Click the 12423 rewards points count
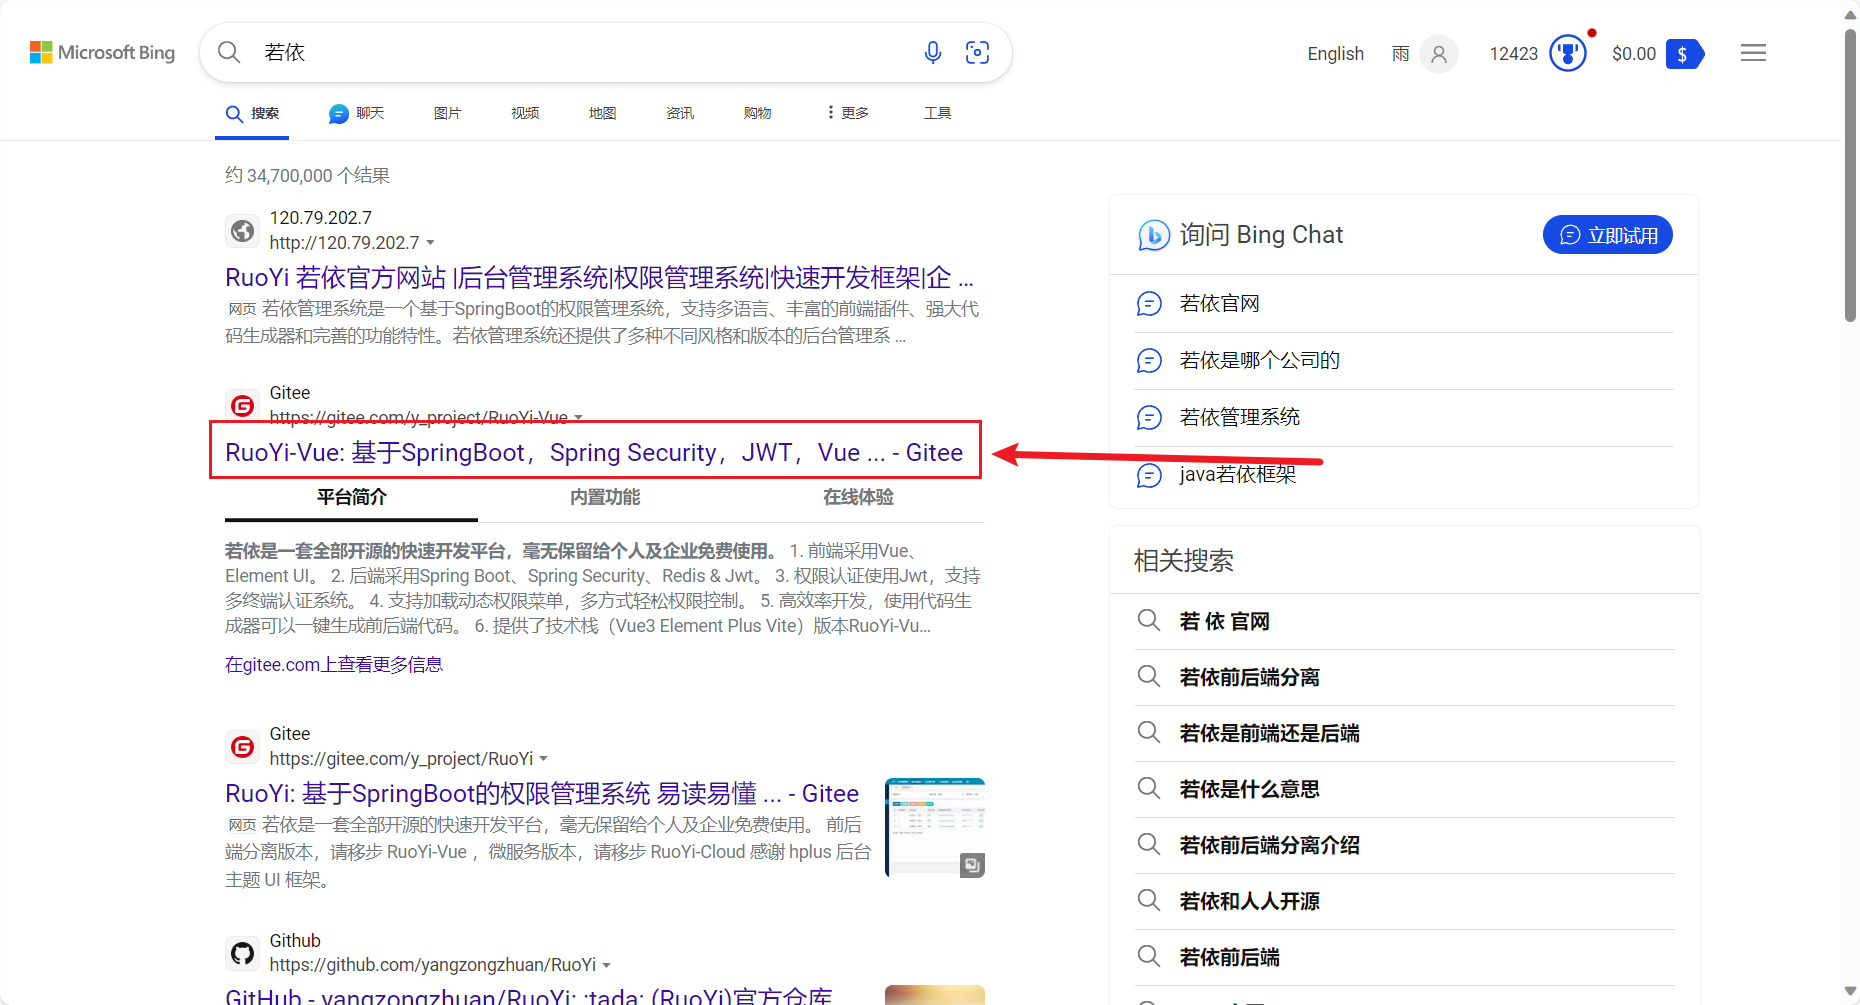This screenshot has width=1860, height=1005. click(x=1513, y=54)
